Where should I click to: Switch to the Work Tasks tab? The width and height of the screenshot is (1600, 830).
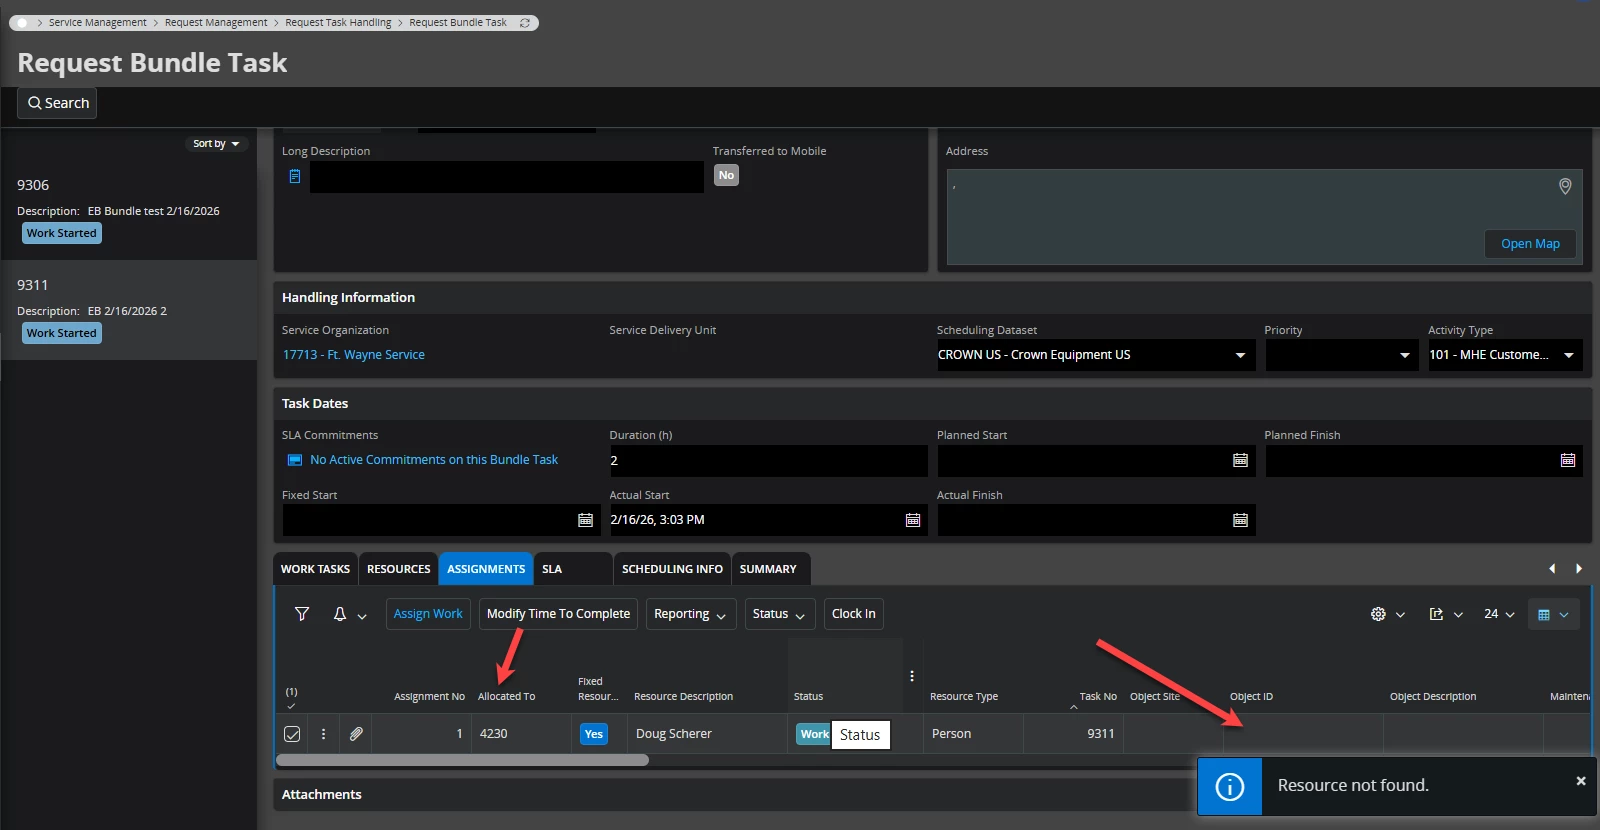pos(315,569)
